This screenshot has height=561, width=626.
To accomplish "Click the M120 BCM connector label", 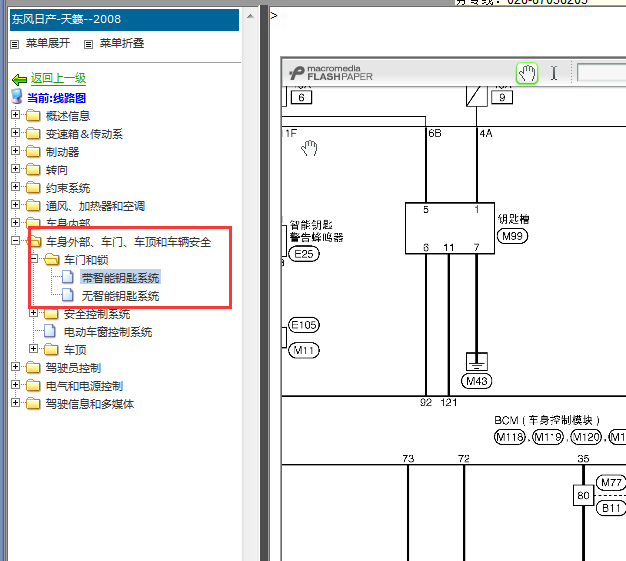I will [x=586, y=437].
